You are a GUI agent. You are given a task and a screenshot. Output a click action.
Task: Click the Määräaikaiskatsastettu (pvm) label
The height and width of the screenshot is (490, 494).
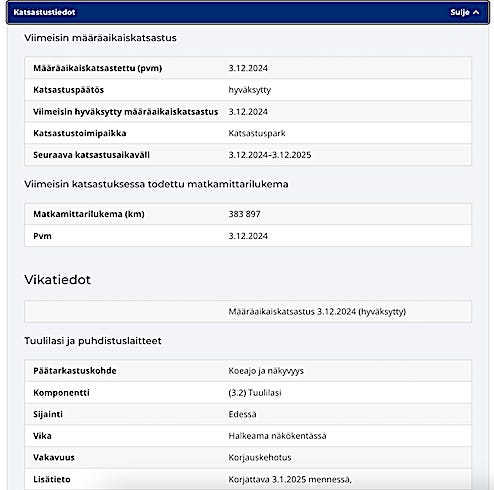point(98,68)
